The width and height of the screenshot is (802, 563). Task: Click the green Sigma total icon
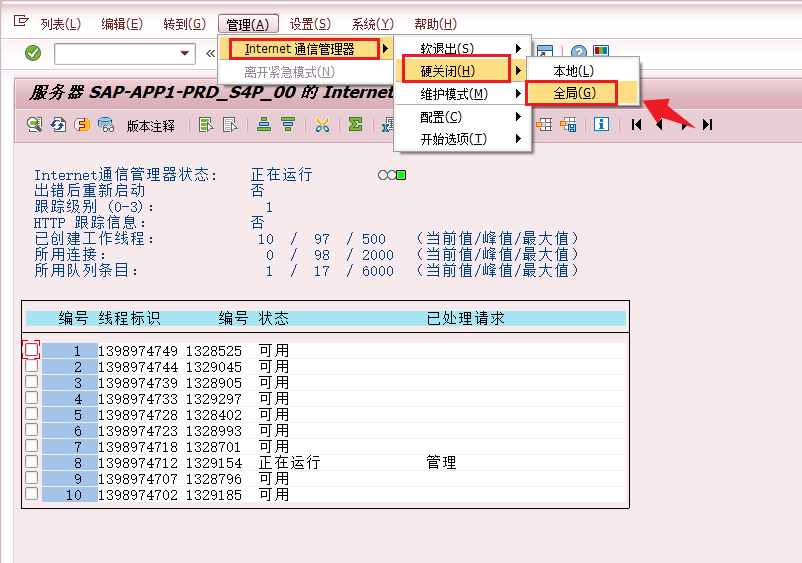pyautogui.click(x=355, y=124)
